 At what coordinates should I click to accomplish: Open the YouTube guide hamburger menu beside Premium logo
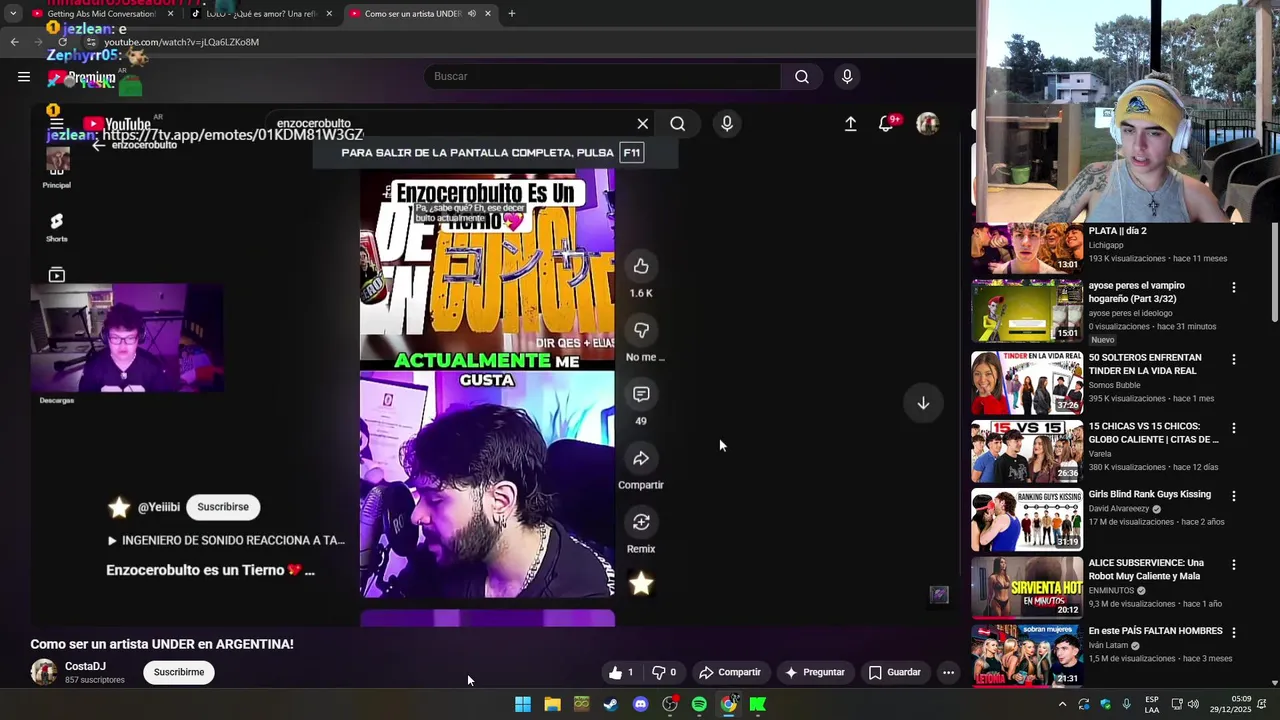point(24,77)
